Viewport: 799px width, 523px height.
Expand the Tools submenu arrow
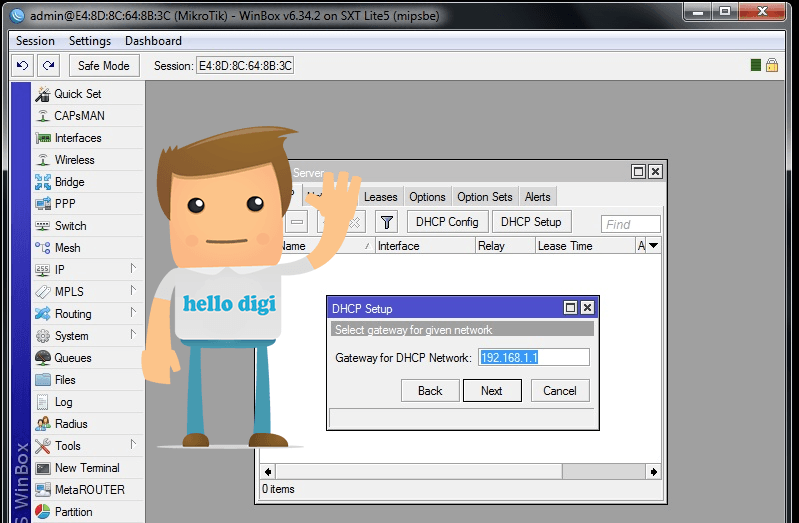click(133, 444)
